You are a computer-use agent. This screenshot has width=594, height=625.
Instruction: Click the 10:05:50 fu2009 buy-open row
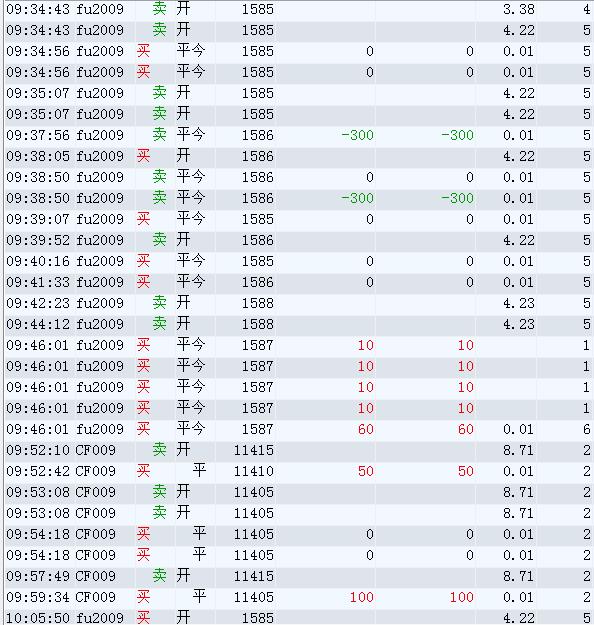pos(299,617)
